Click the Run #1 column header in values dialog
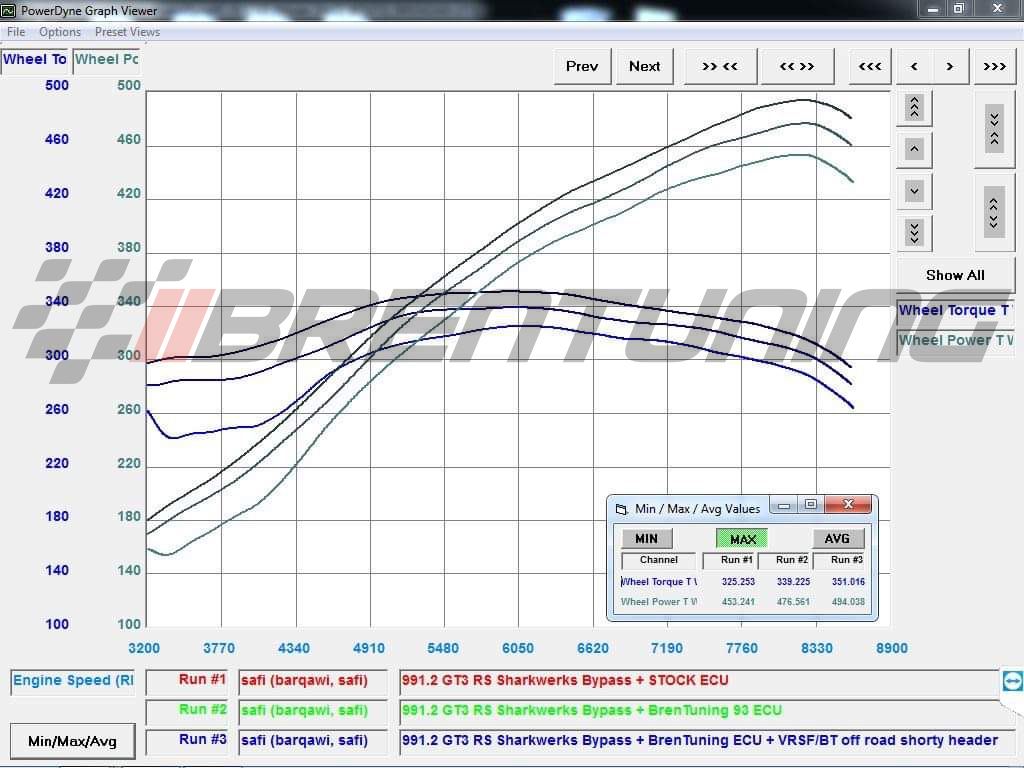The image size is (1024, 768). coord(728,560)
